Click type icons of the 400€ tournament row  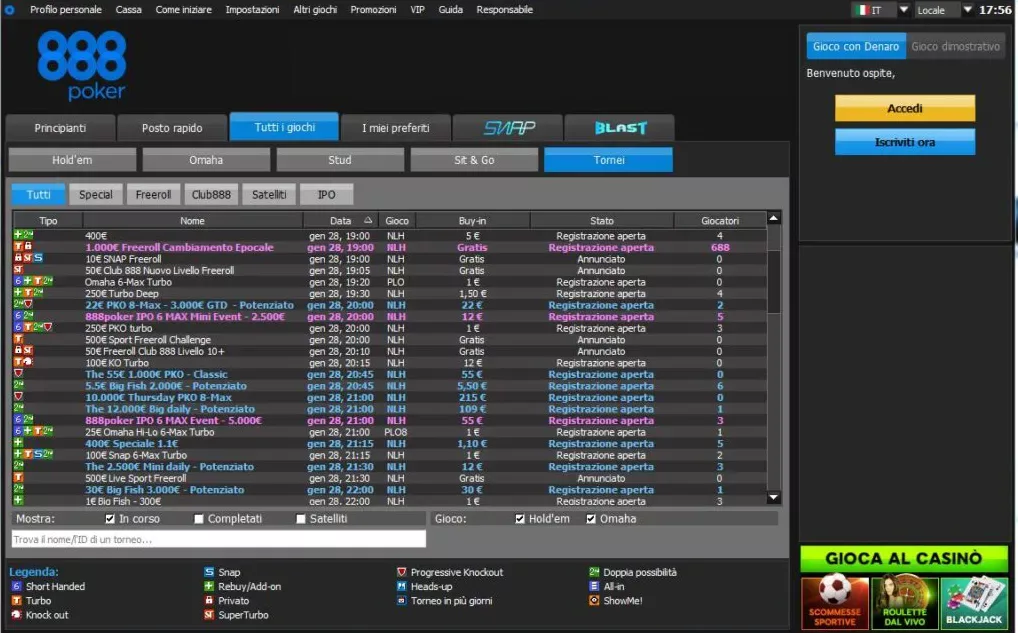pyautogui.click(x=23, y=236)
